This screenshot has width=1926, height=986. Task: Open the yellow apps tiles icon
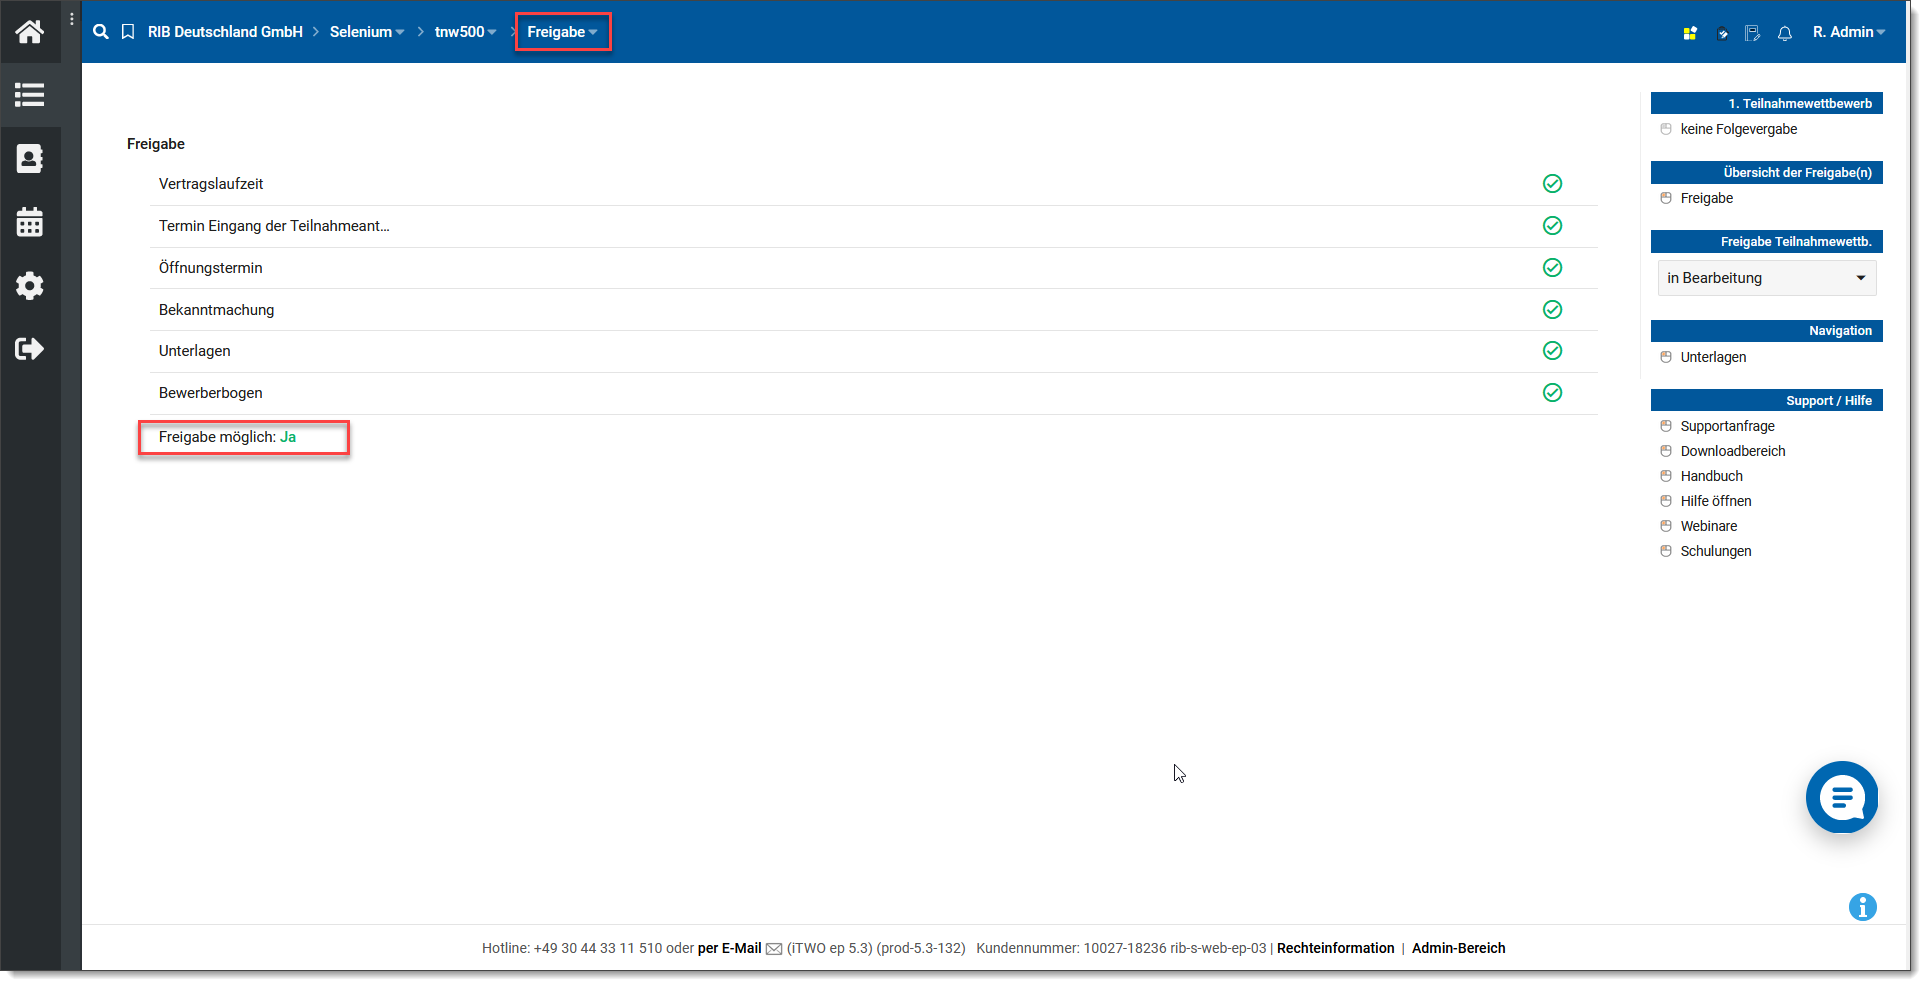point(1690,33)
